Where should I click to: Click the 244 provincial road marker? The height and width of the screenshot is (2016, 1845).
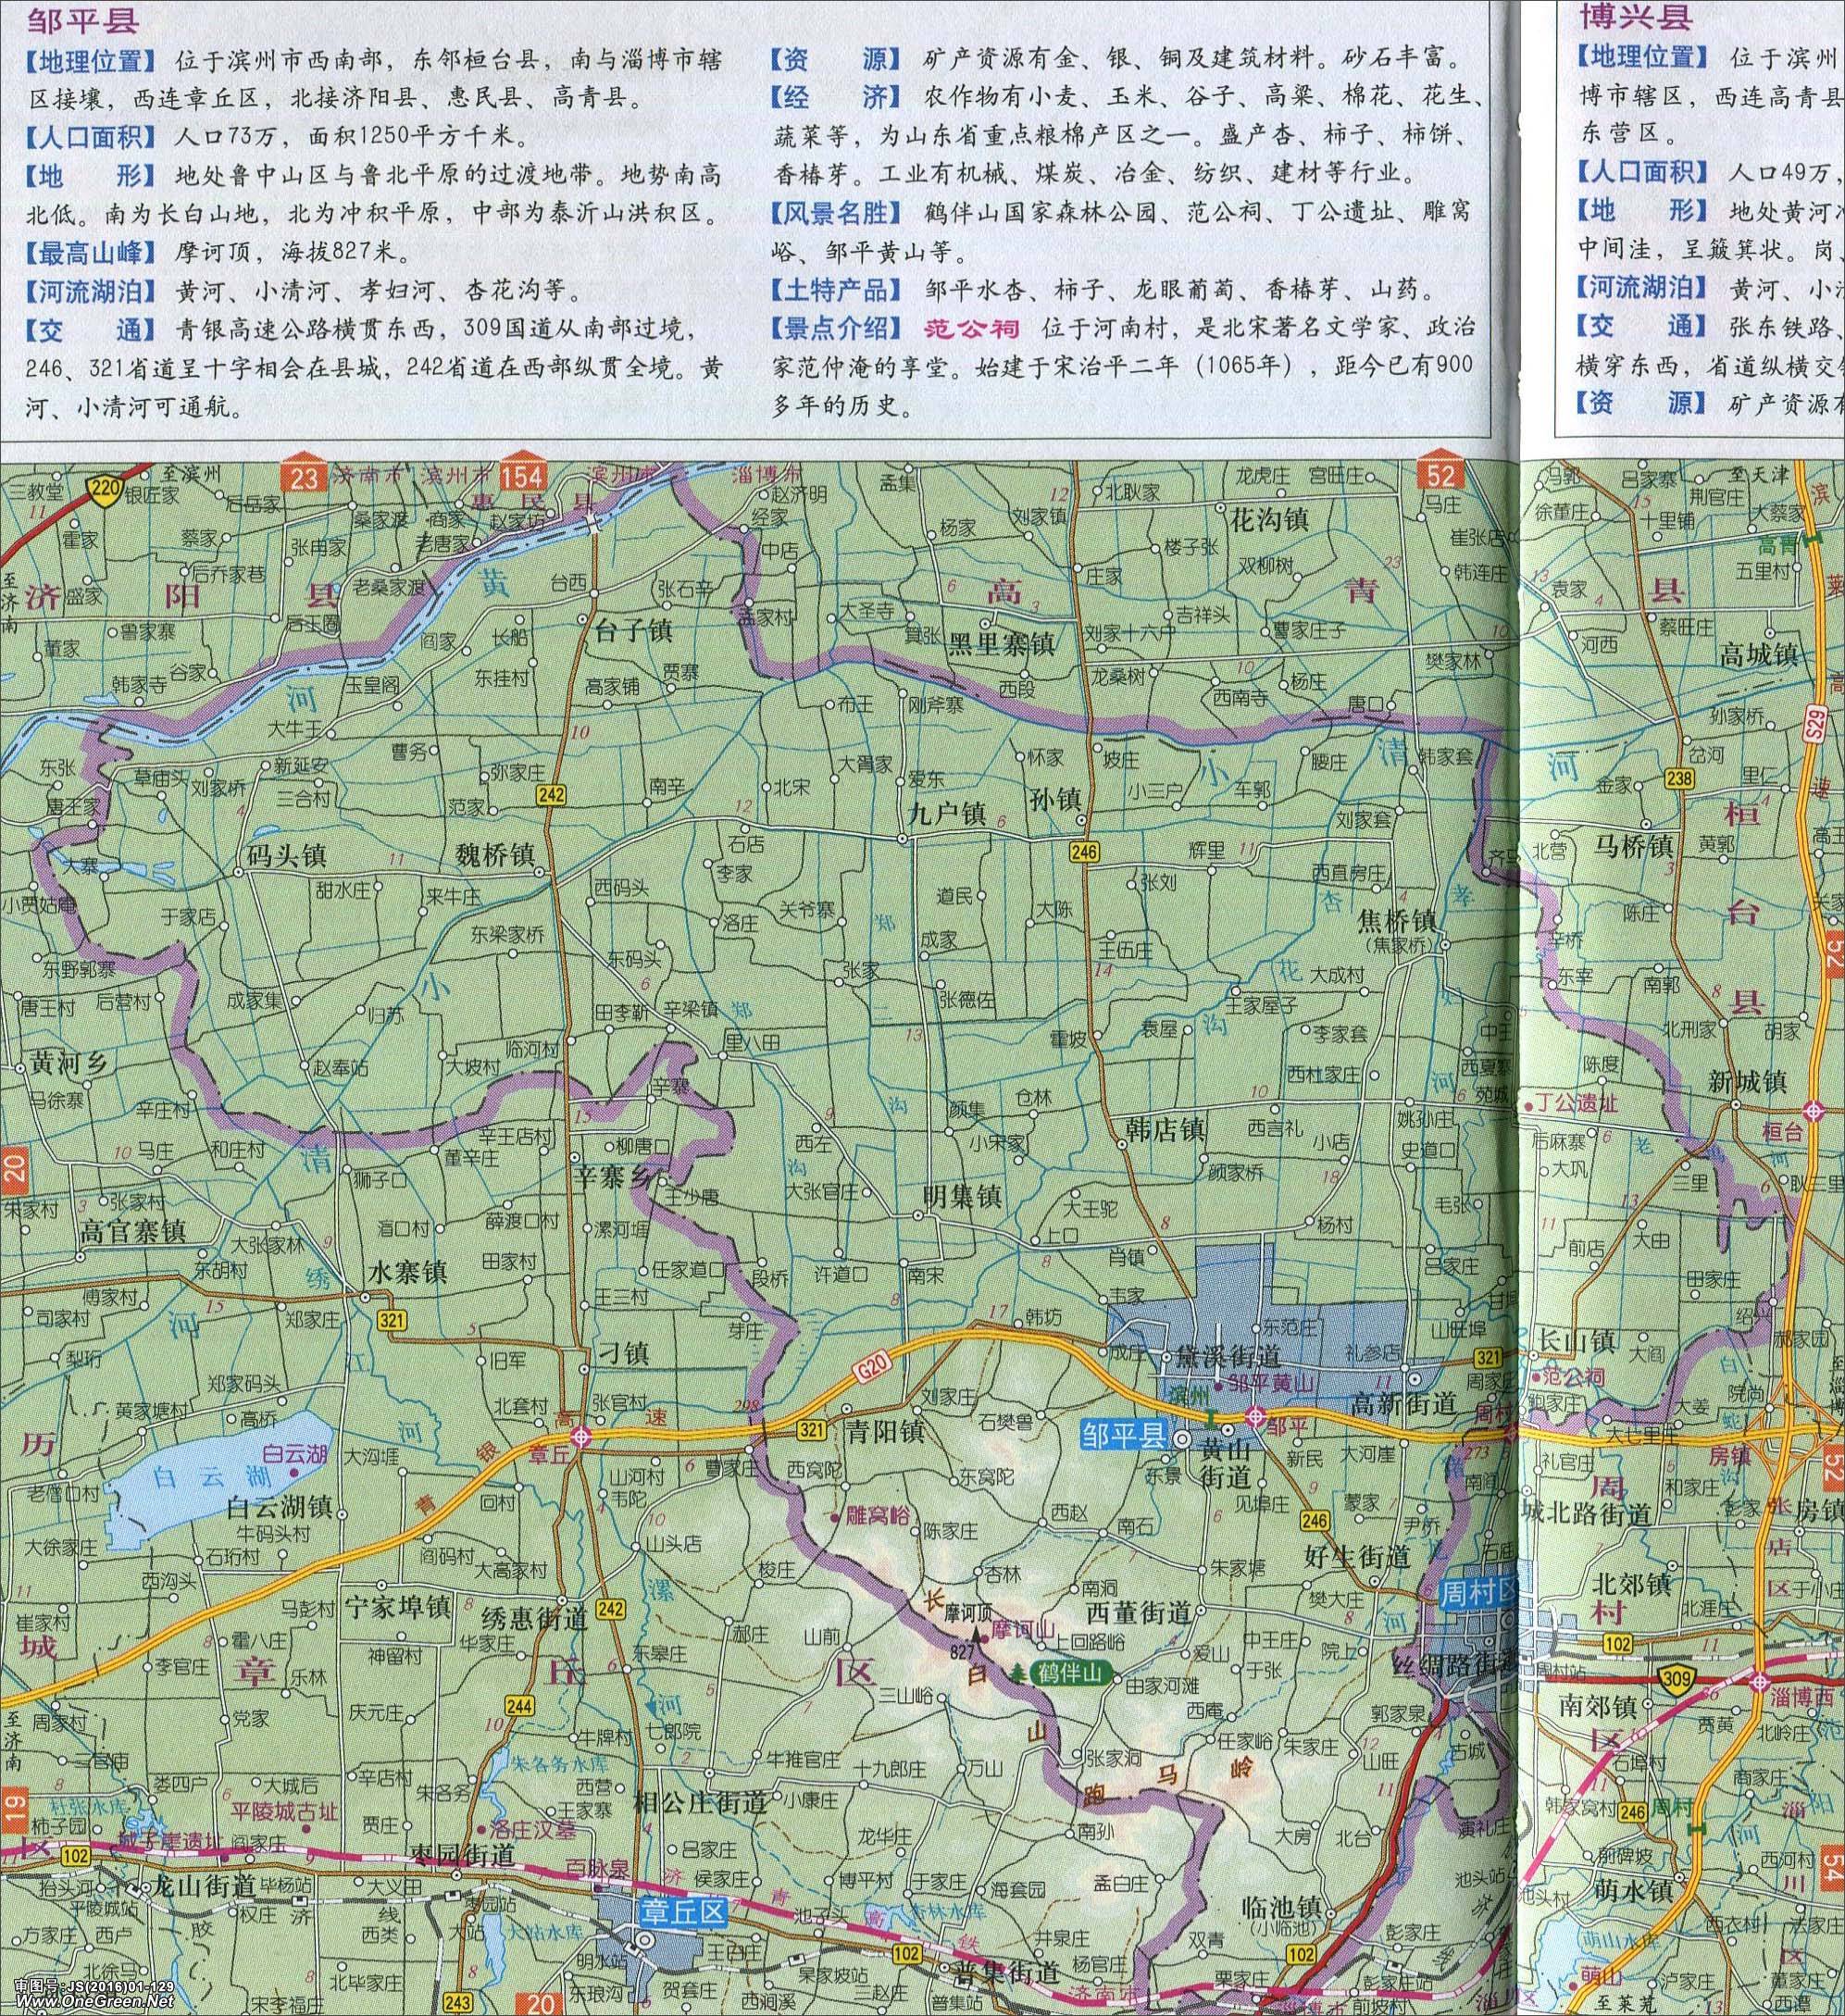tap(520, 1705)
